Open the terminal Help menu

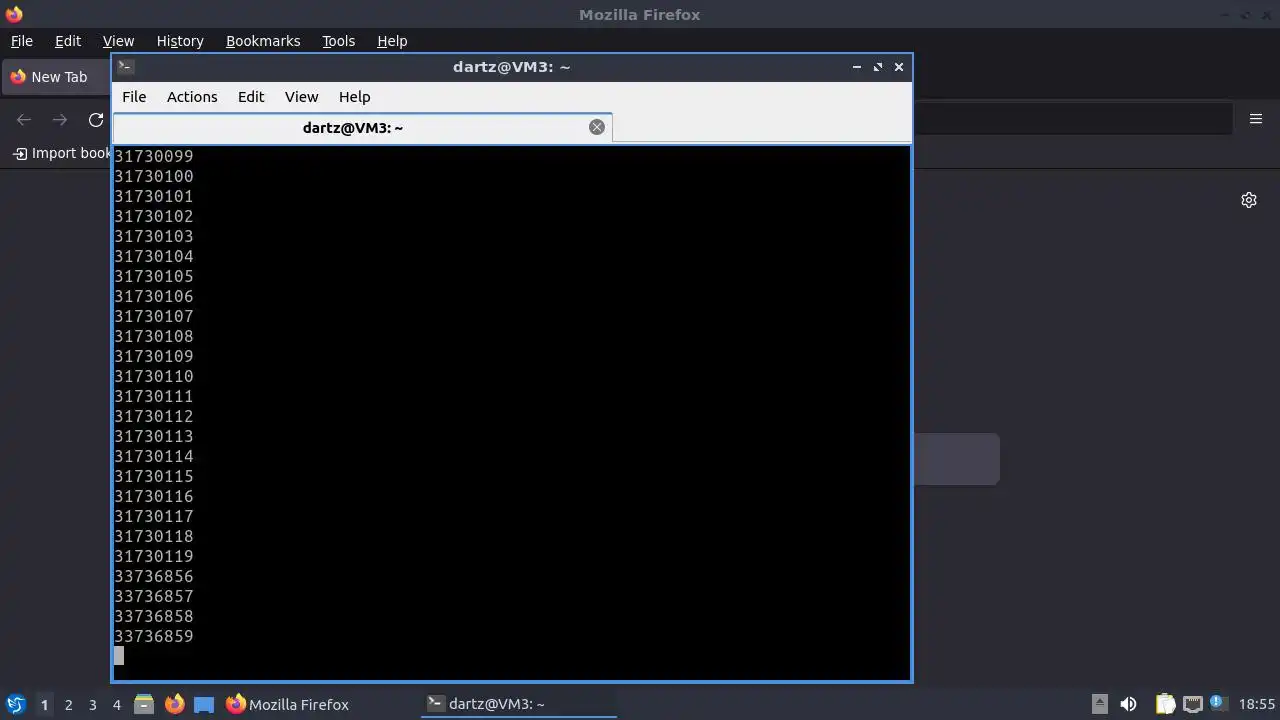(x=355, y=97)
